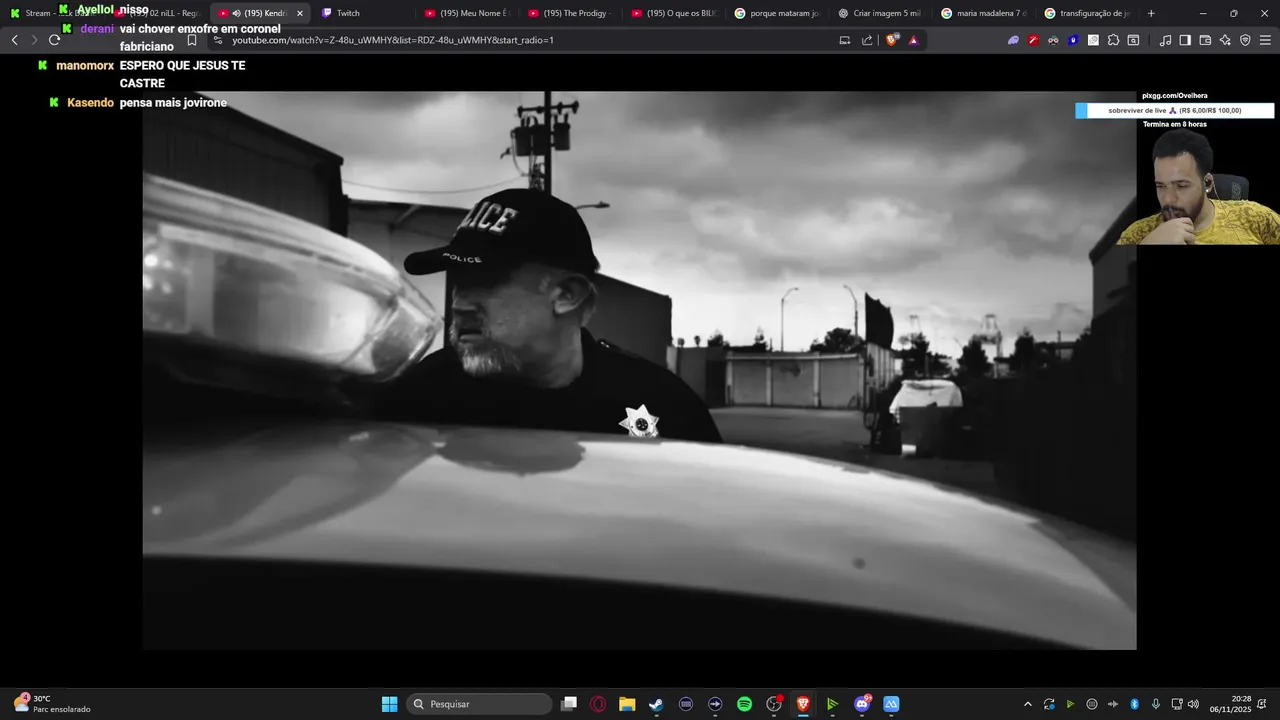Go back to the previous page

coord(14,40)
